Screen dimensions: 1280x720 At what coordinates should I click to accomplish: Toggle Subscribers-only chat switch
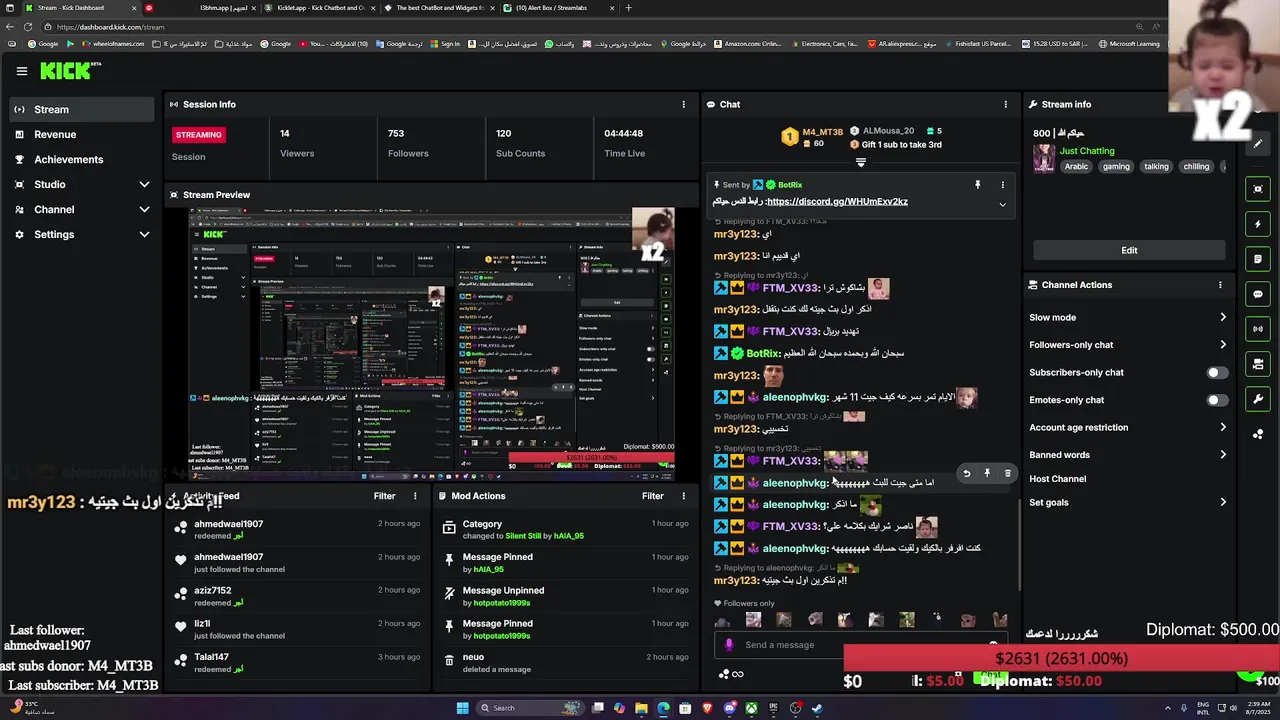tap(1216, 372)
